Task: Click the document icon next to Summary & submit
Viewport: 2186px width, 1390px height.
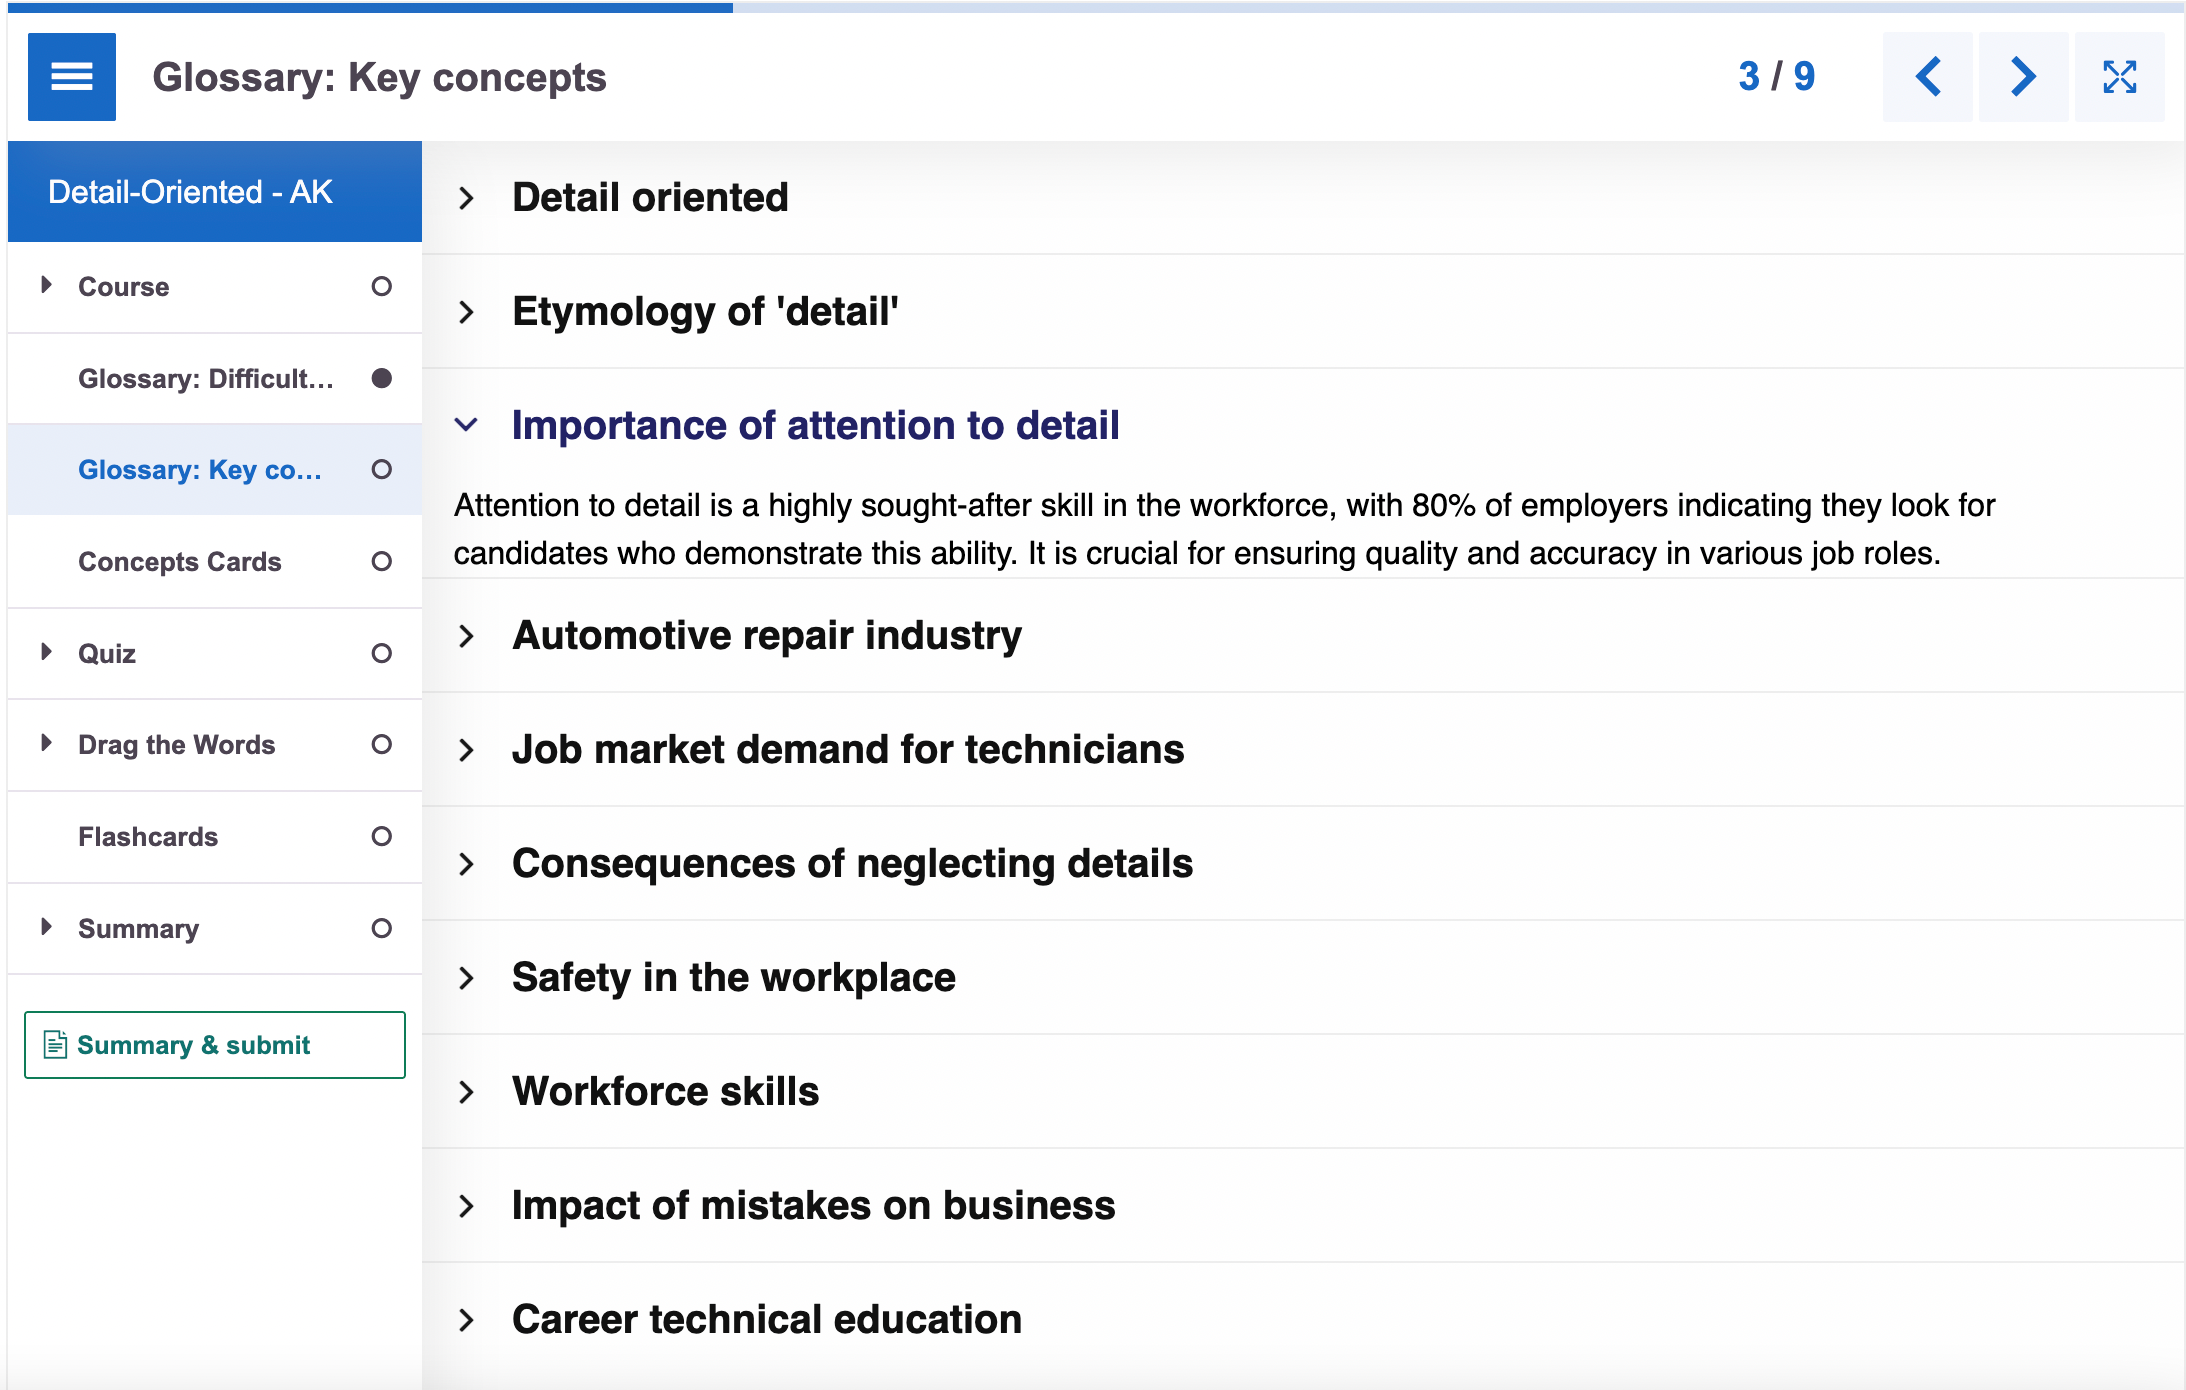Action: point(54,1043)
